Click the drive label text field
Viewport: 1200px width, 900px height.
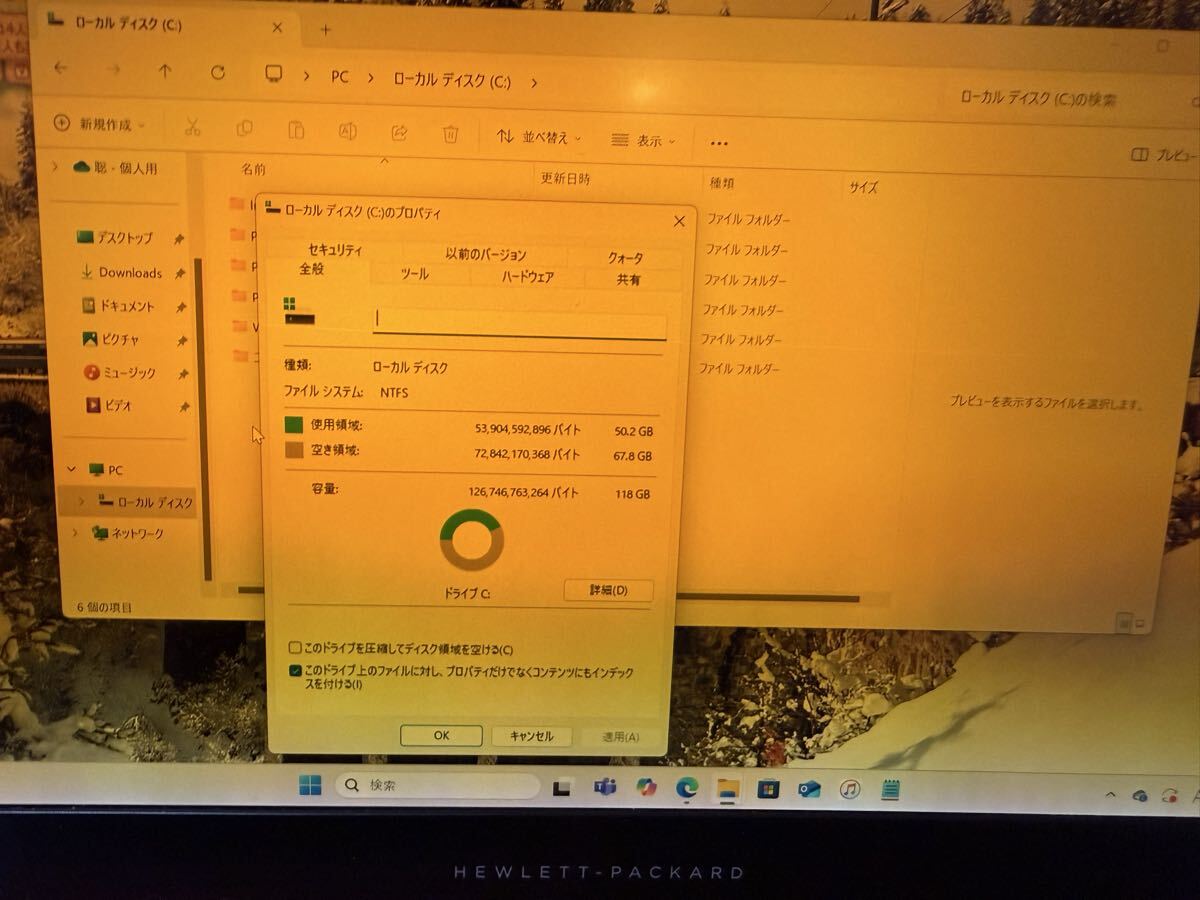(520, 322)
